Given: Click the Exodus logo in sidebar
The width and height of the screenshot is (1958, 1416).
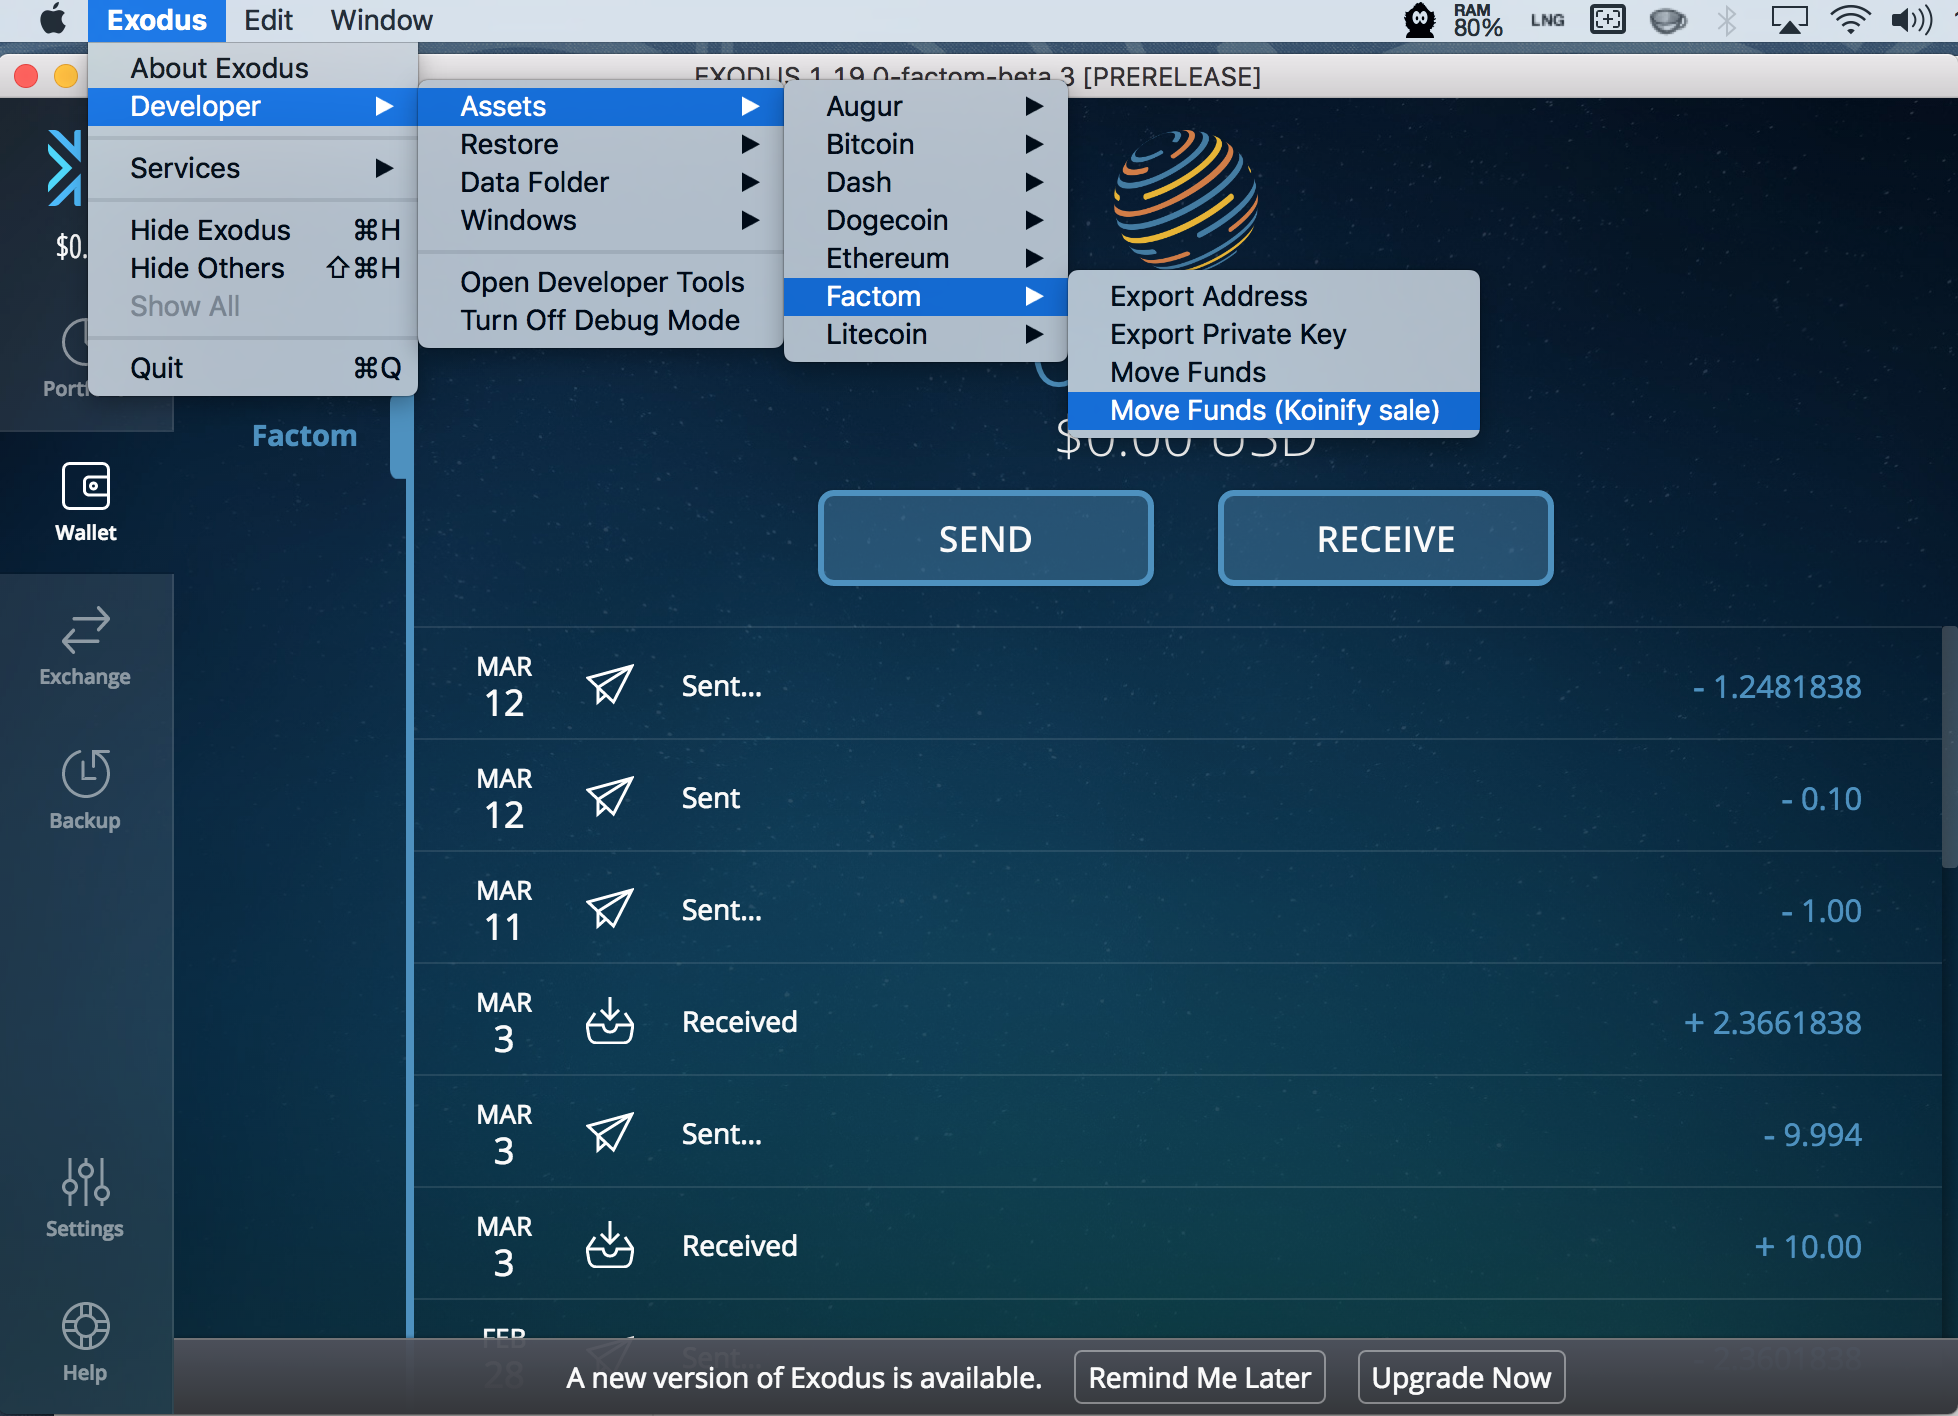Looking at the screenshot, I should coord(65,168).
